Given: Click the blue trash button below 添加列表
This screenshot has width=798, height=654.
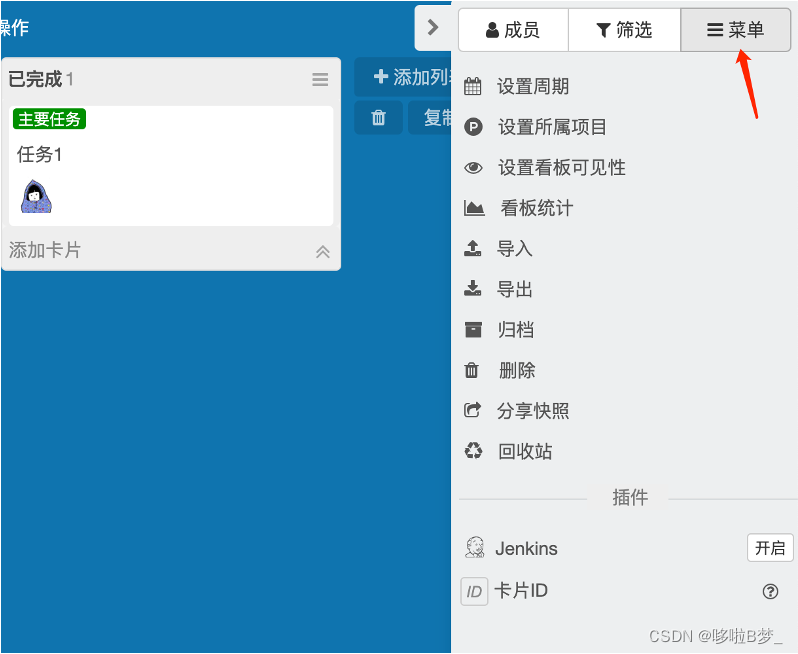Looking at the screenshot, I should [x=379, y=118].
